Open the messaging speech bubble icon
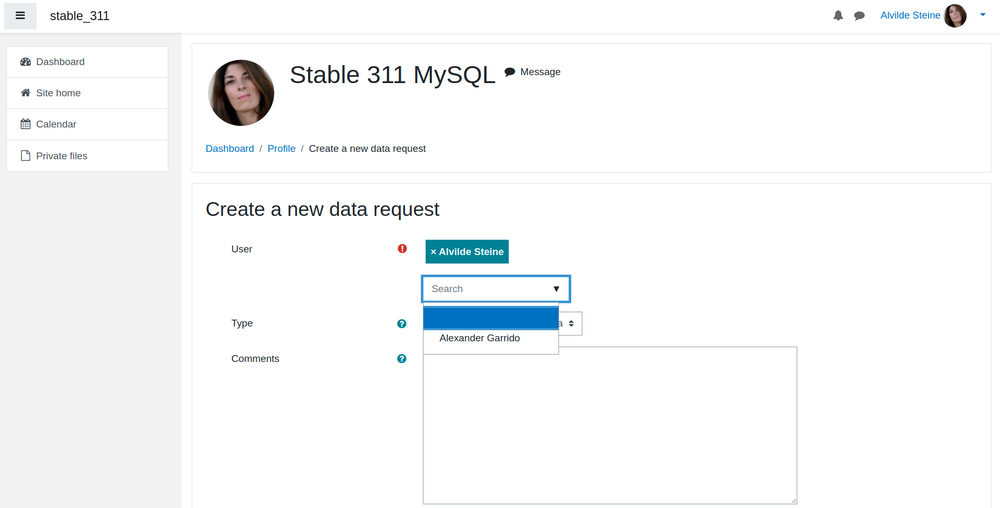 click(860, 16)
